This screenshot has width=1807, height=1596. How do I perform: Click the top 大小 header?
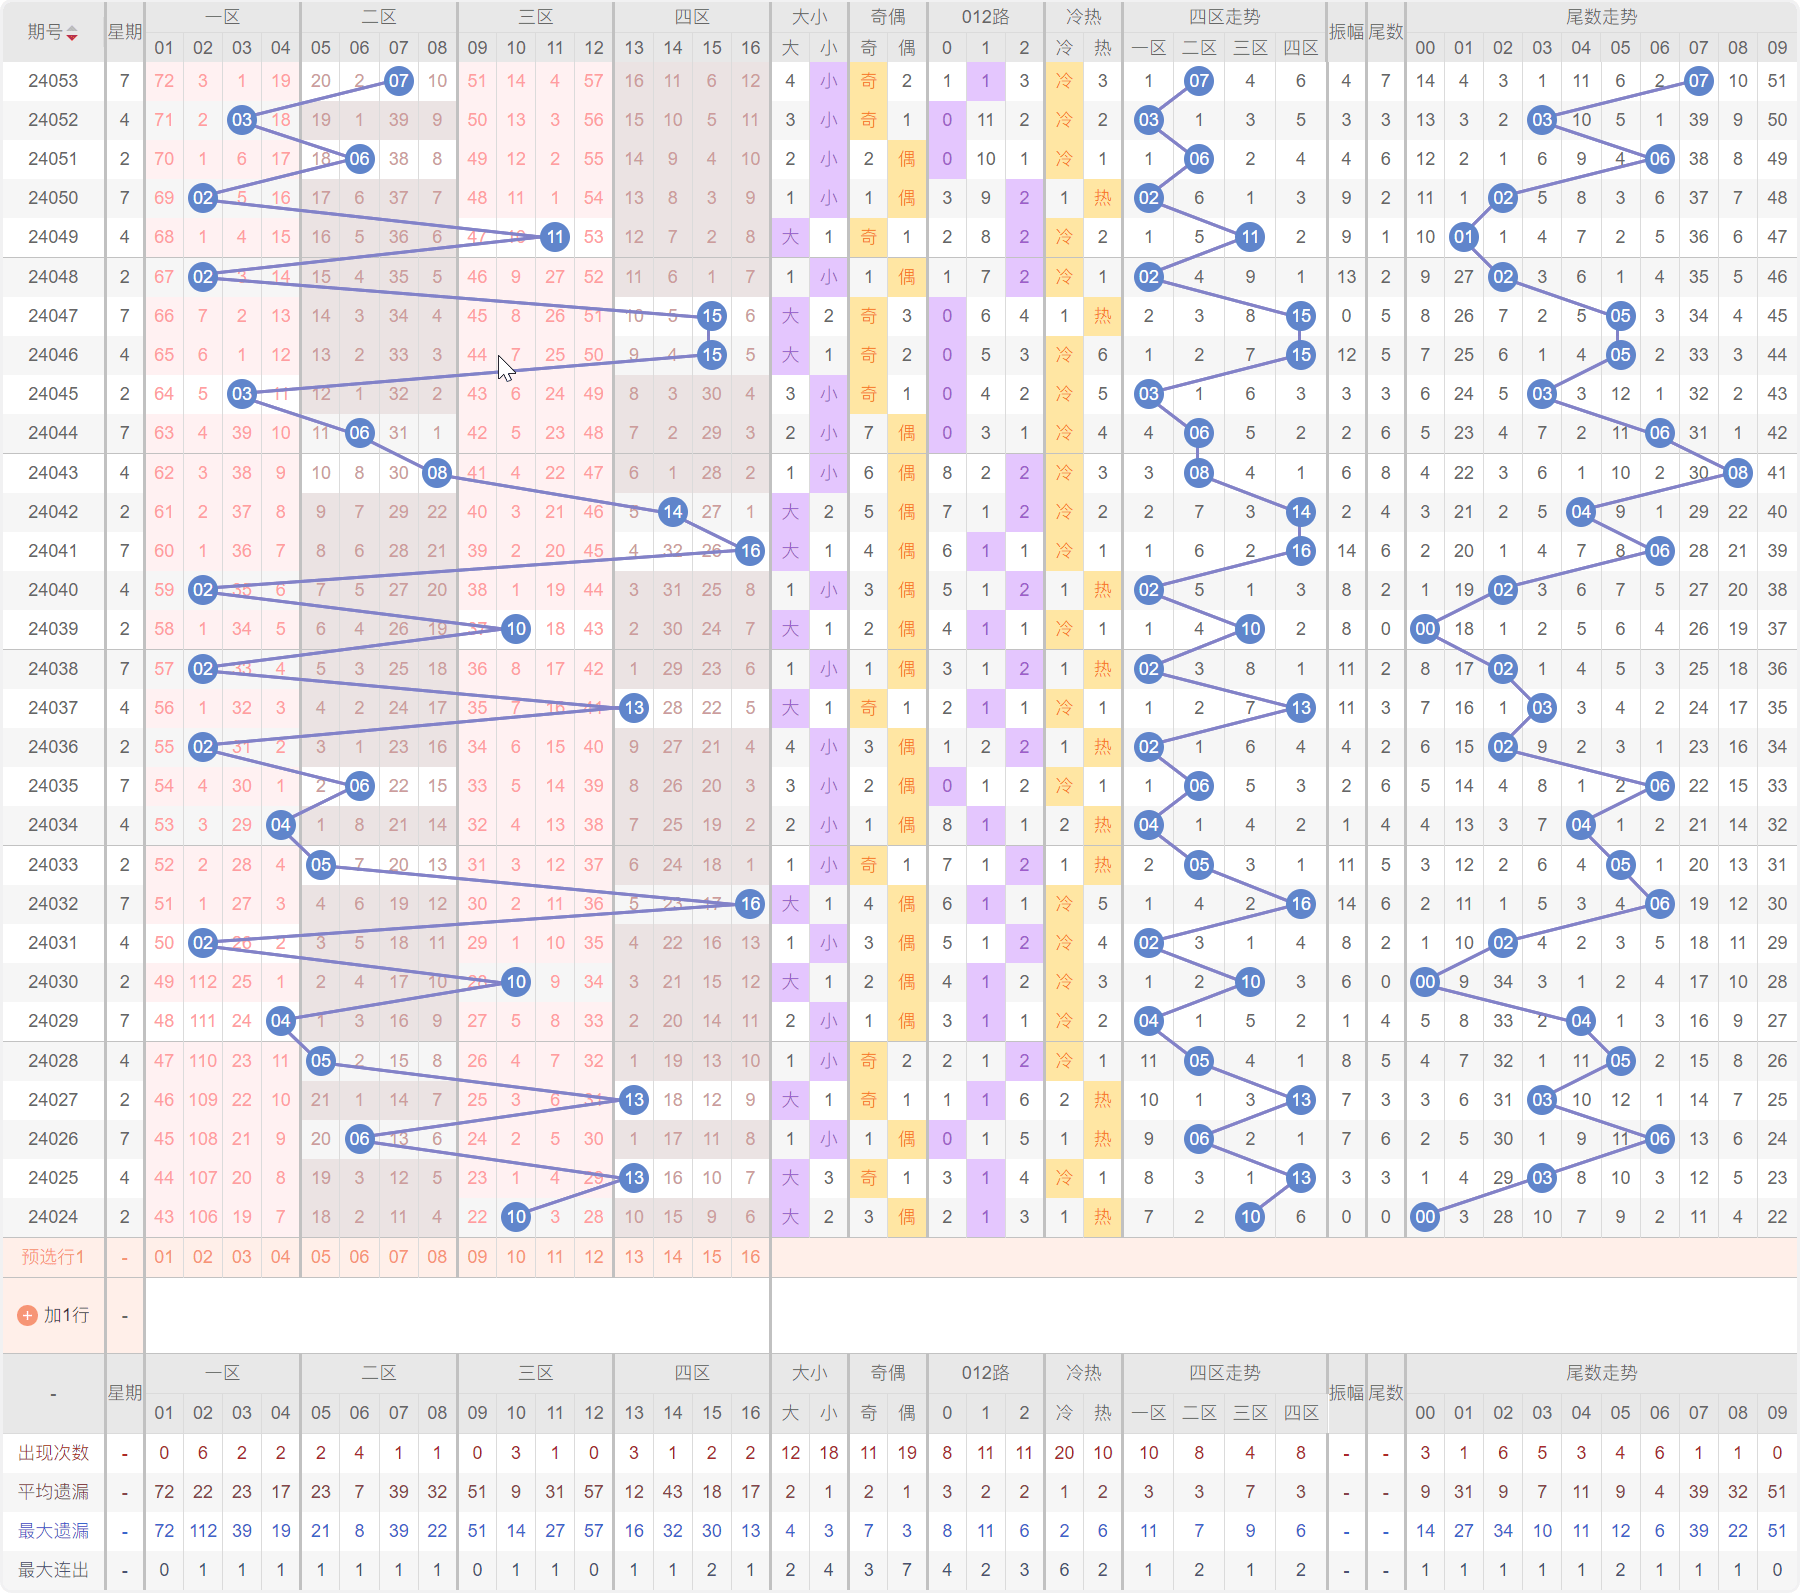pyautogui.click(x=810, y=17)
